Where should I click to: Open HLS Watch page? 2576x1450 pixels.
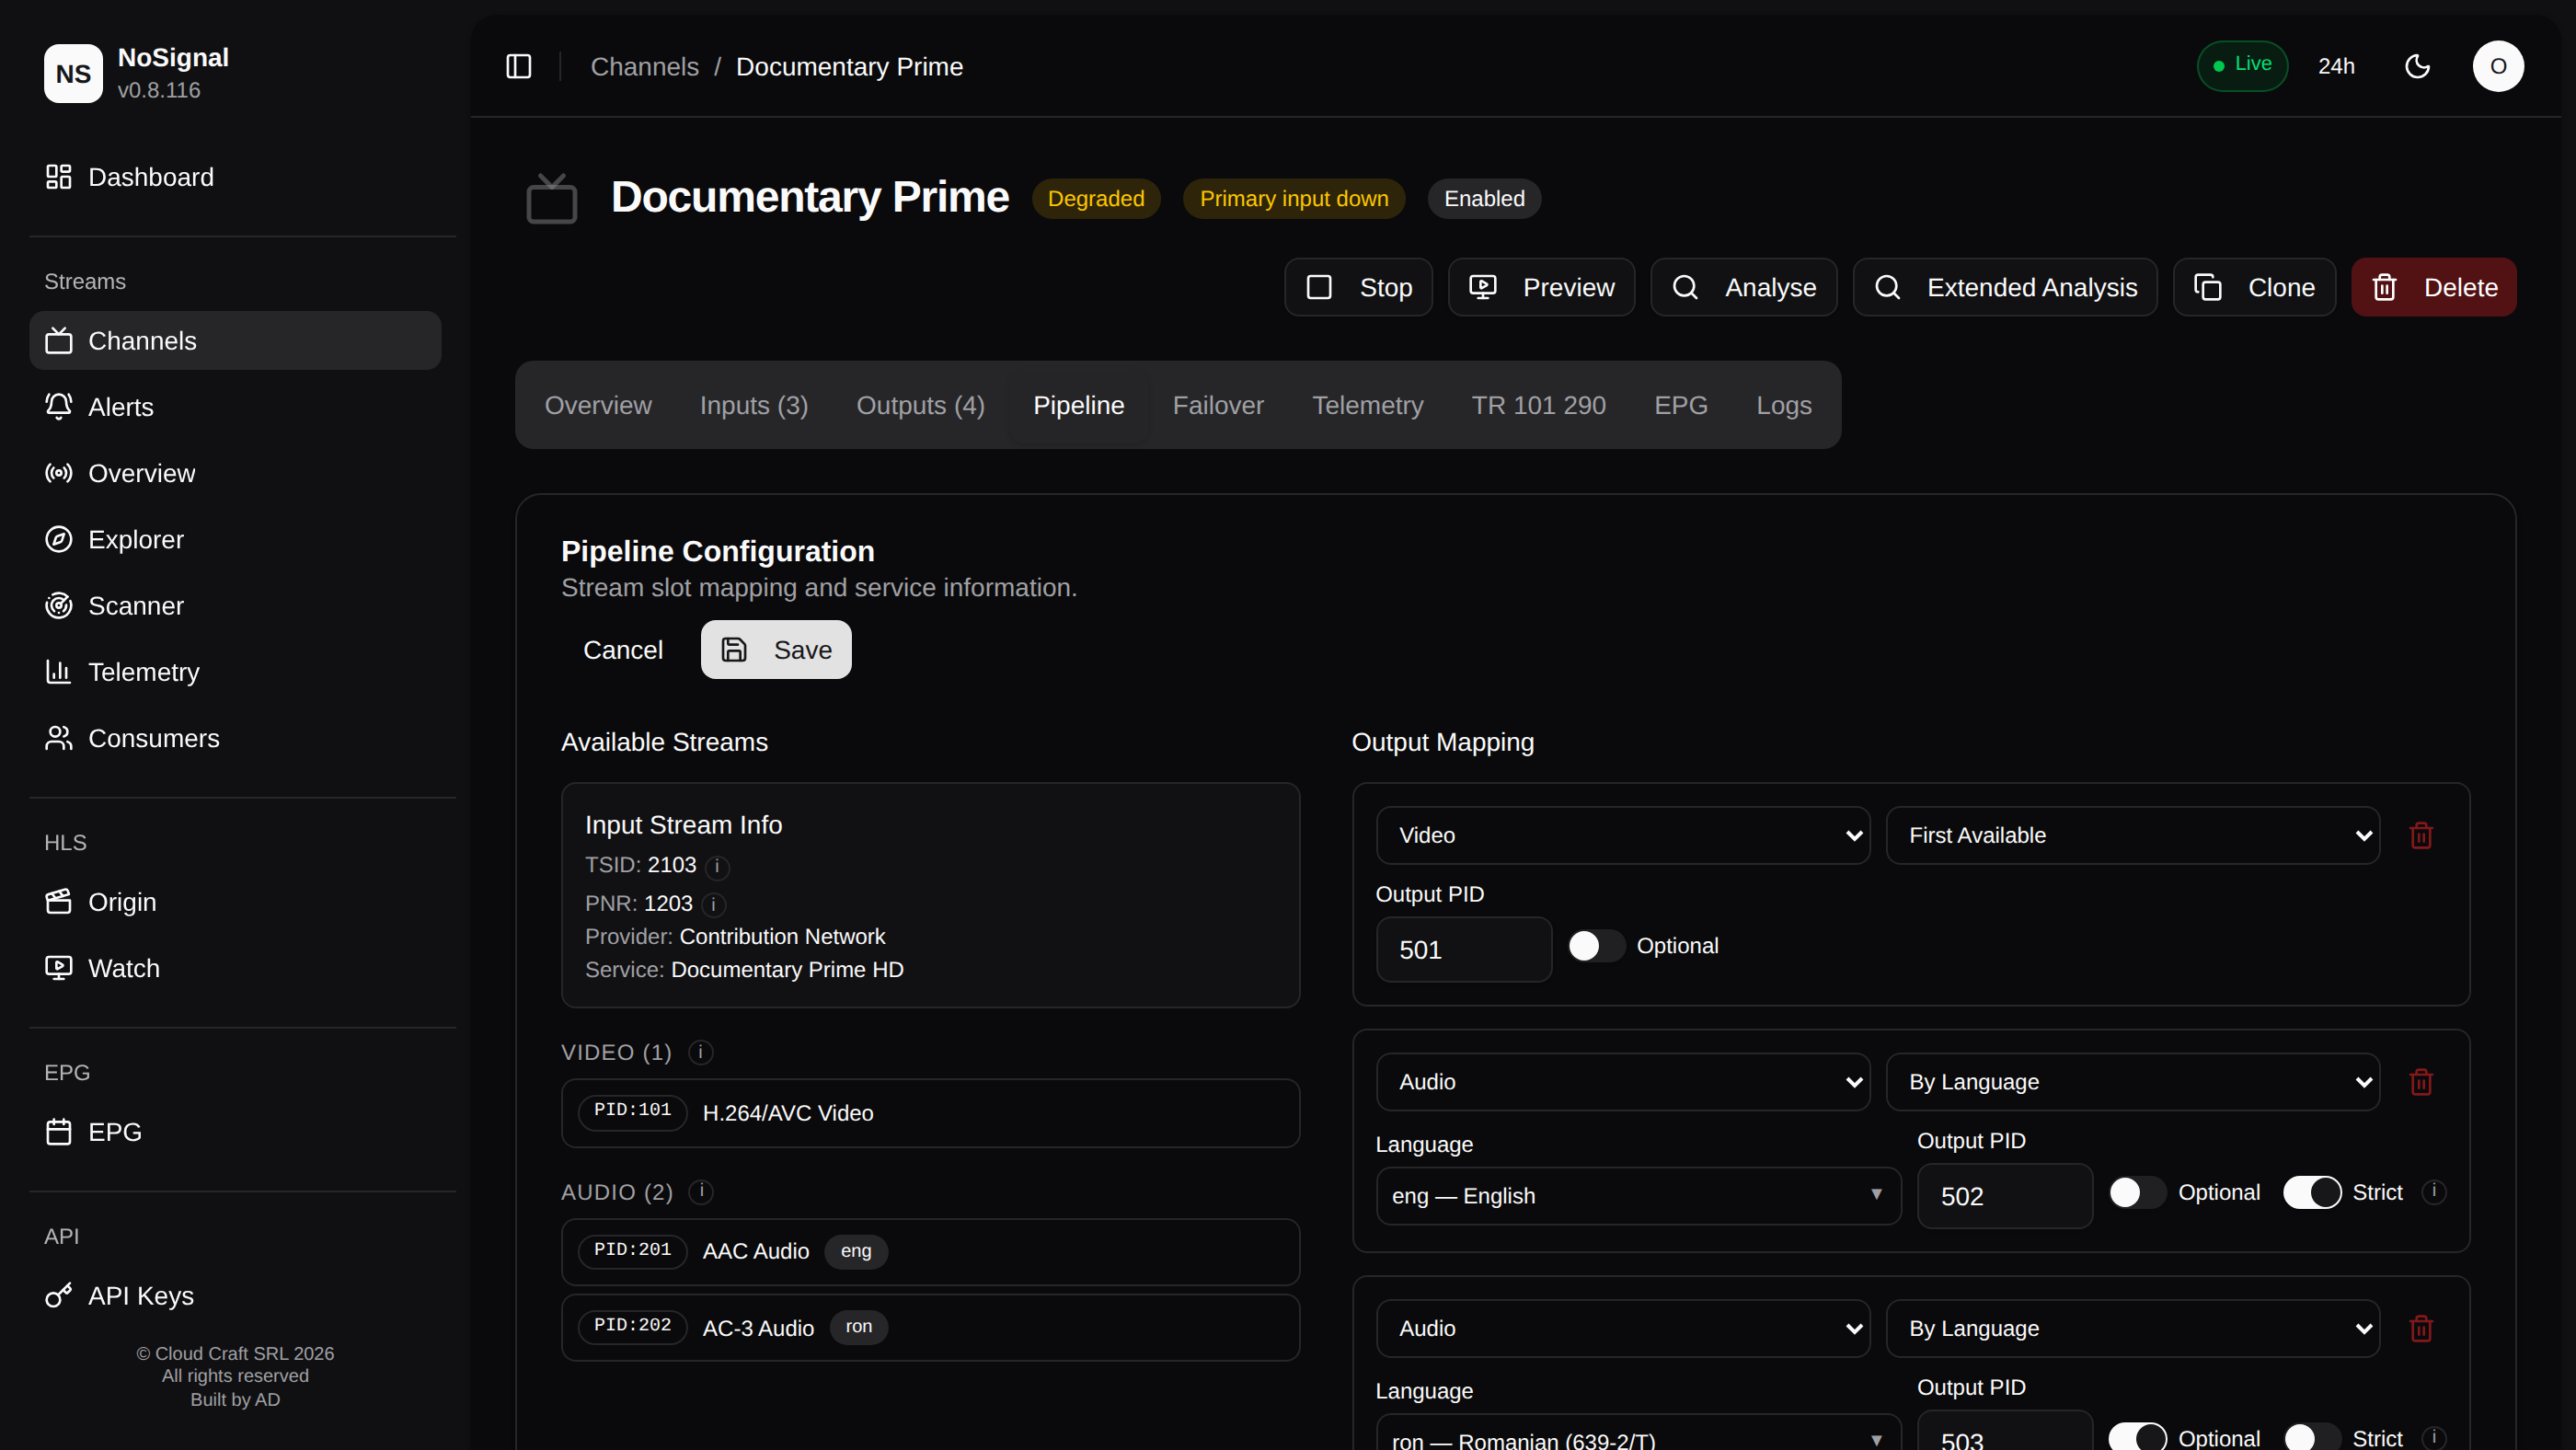pyautogui.click(x=235, y=968)
